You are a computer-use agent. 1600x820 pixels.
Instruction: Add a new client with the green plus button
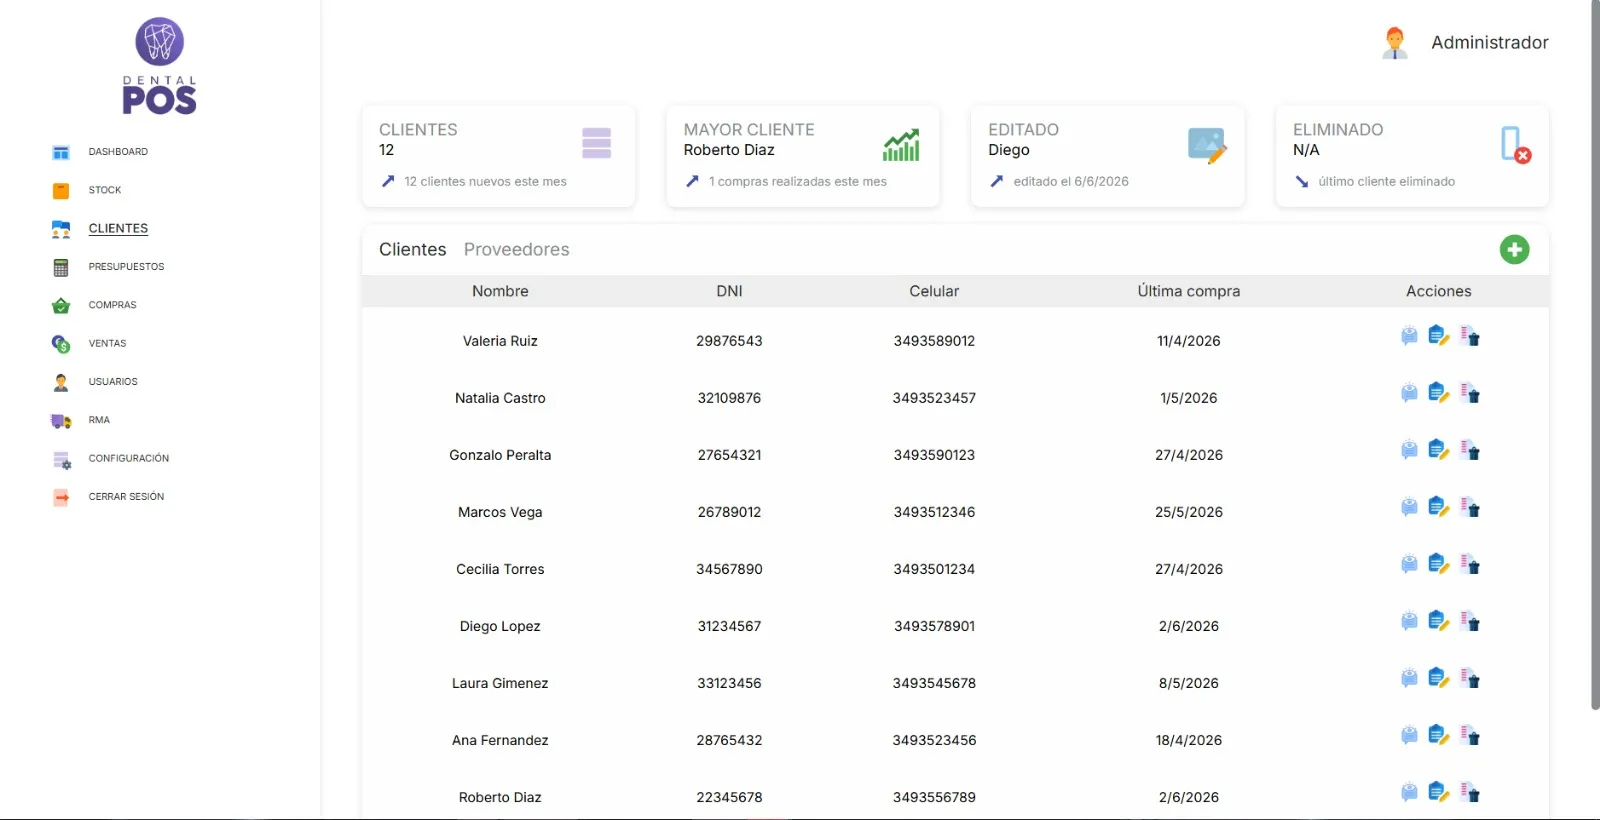click(1514, 249)
